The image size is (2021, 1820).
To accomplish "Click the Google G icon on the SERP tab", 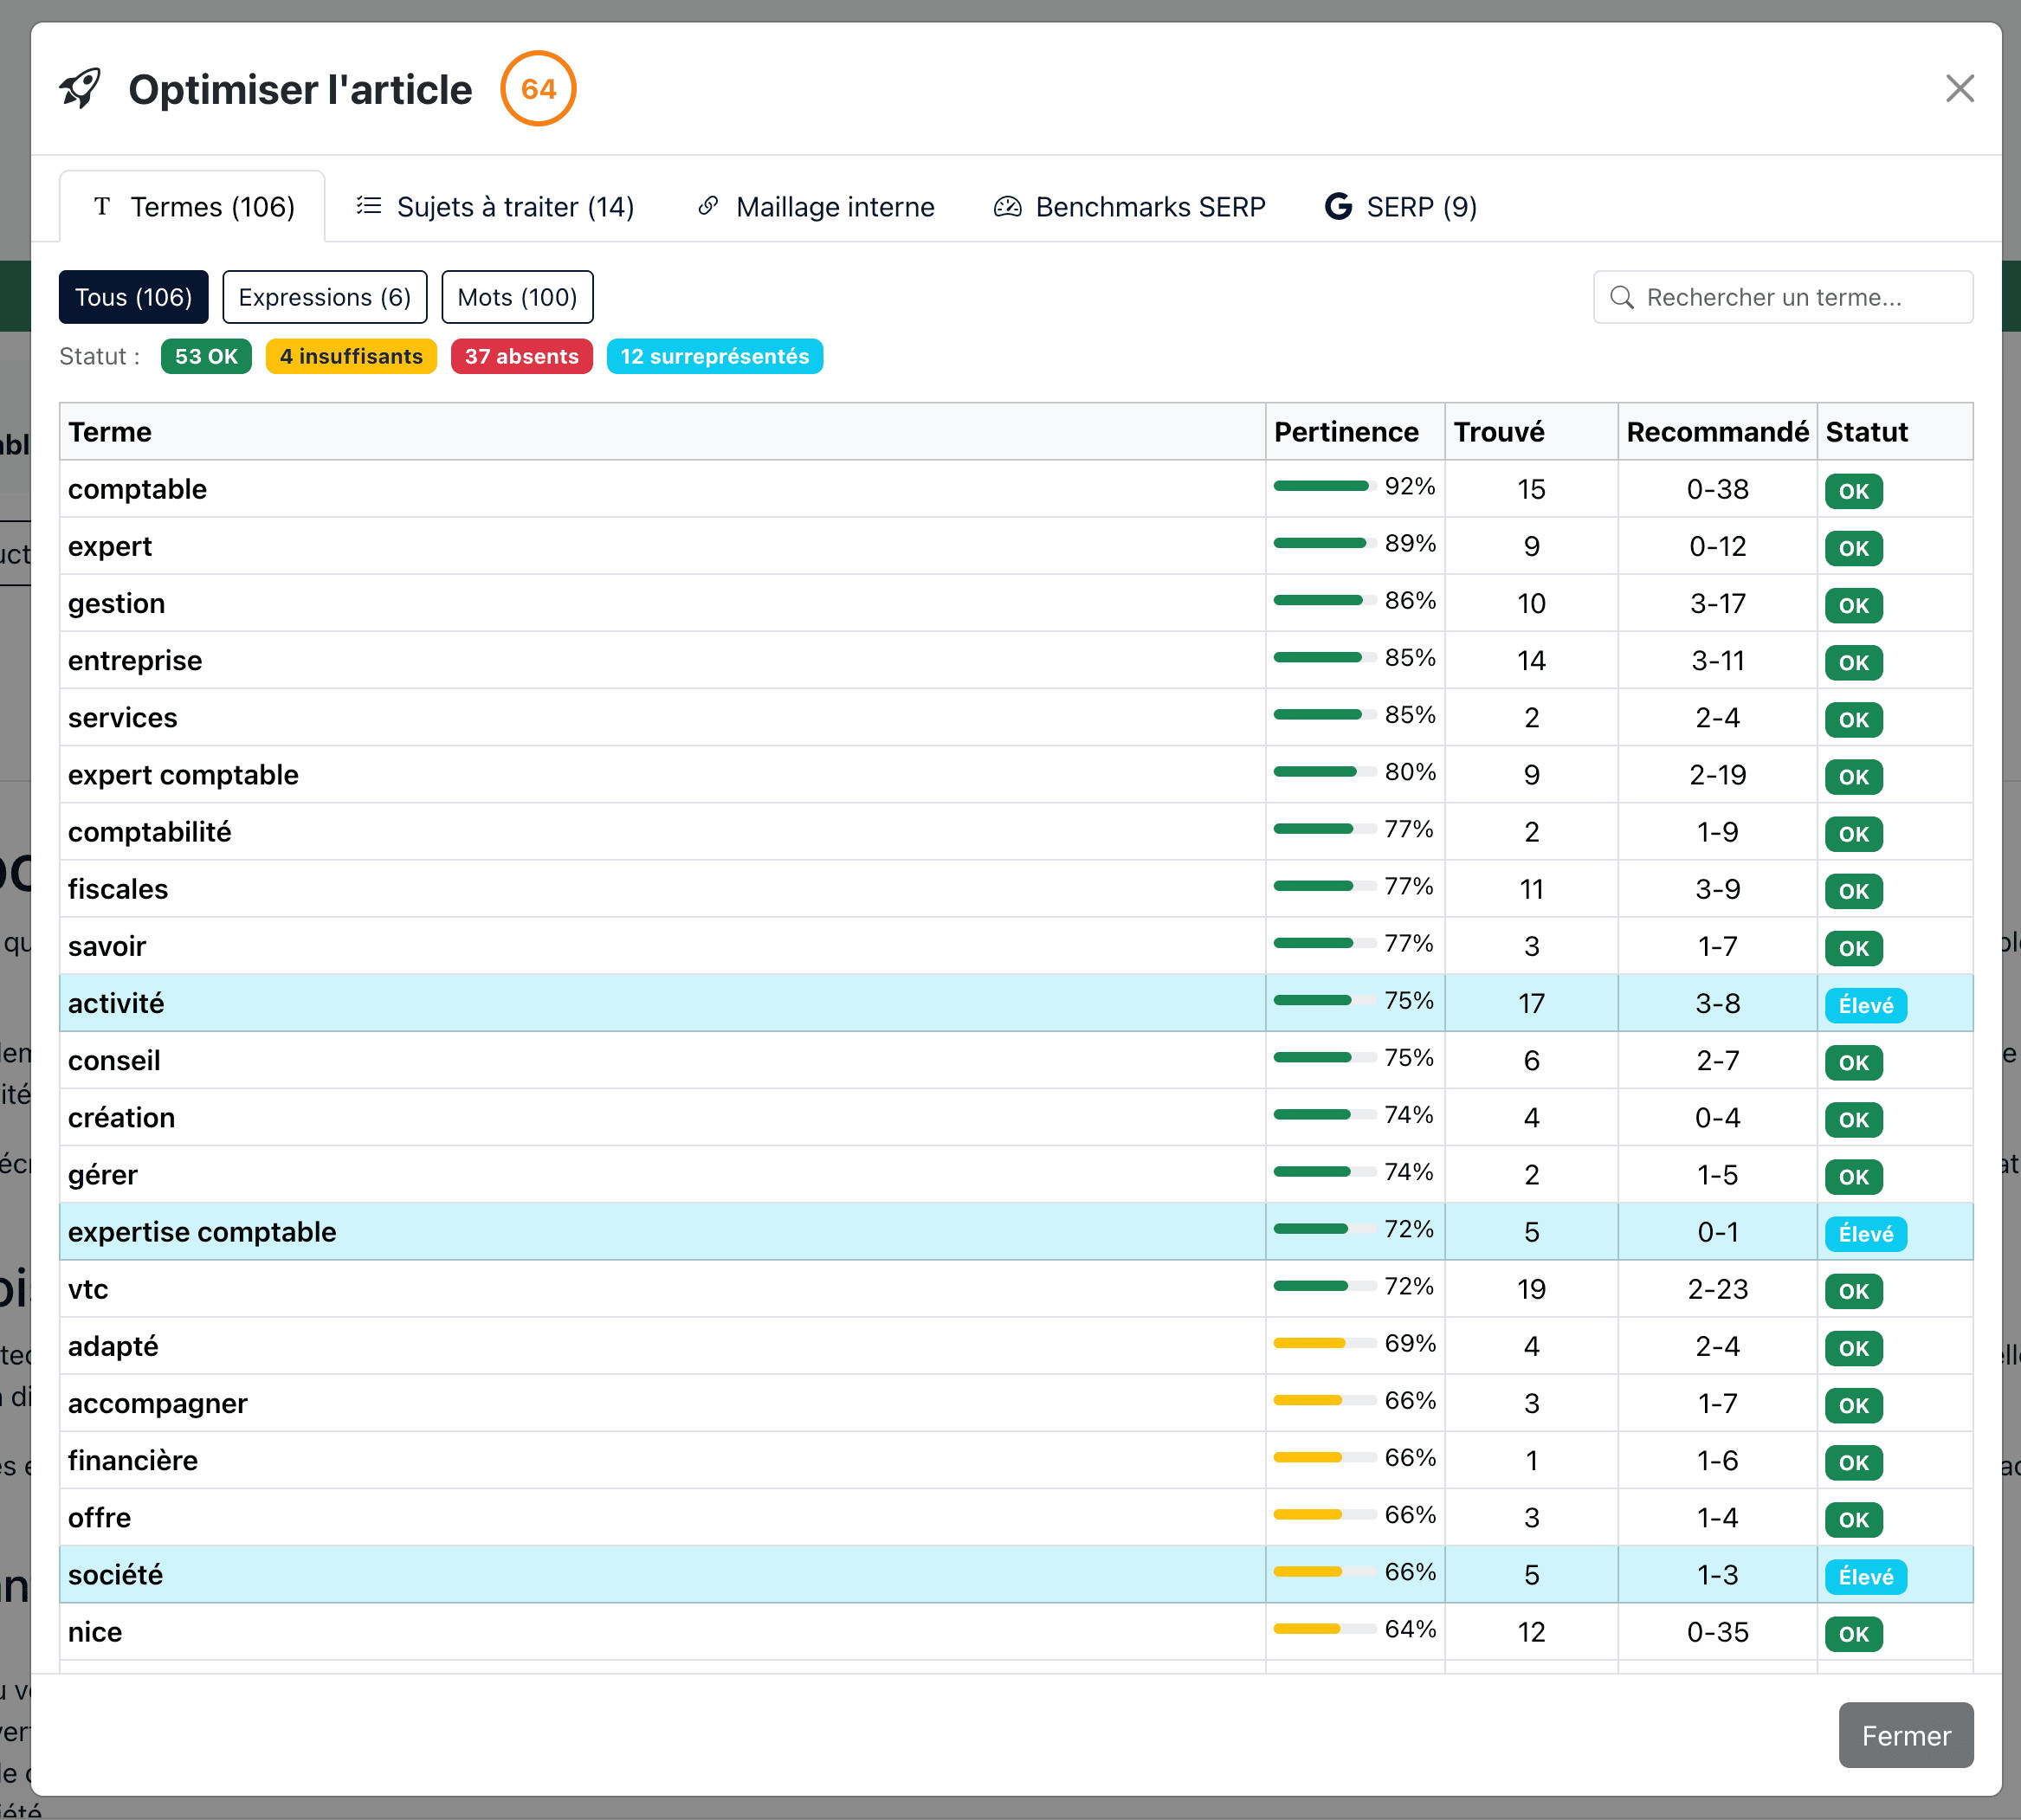I will point(1337,206).
